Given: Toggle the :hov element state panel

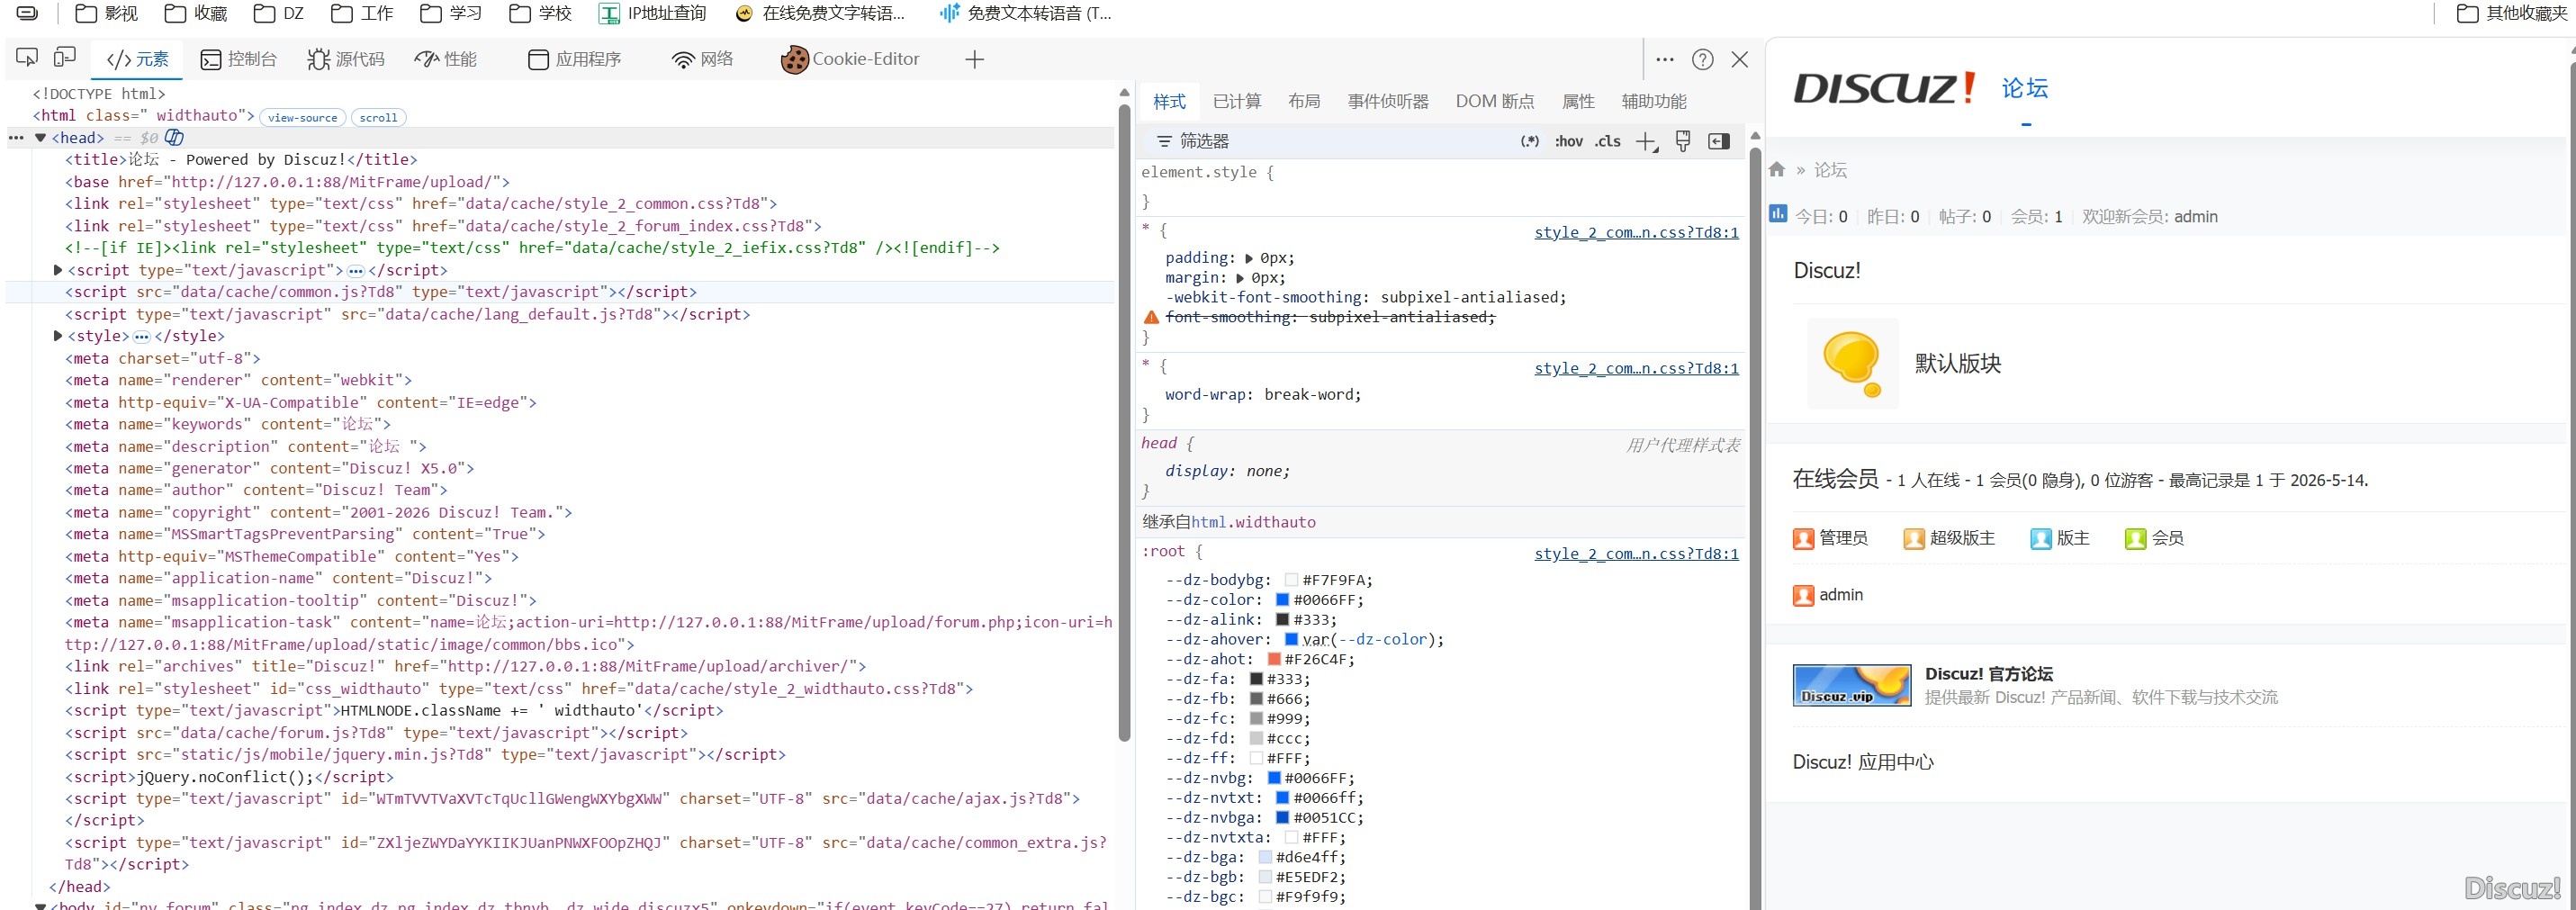Looking at the screenshot, I should tap(1569, 141).
